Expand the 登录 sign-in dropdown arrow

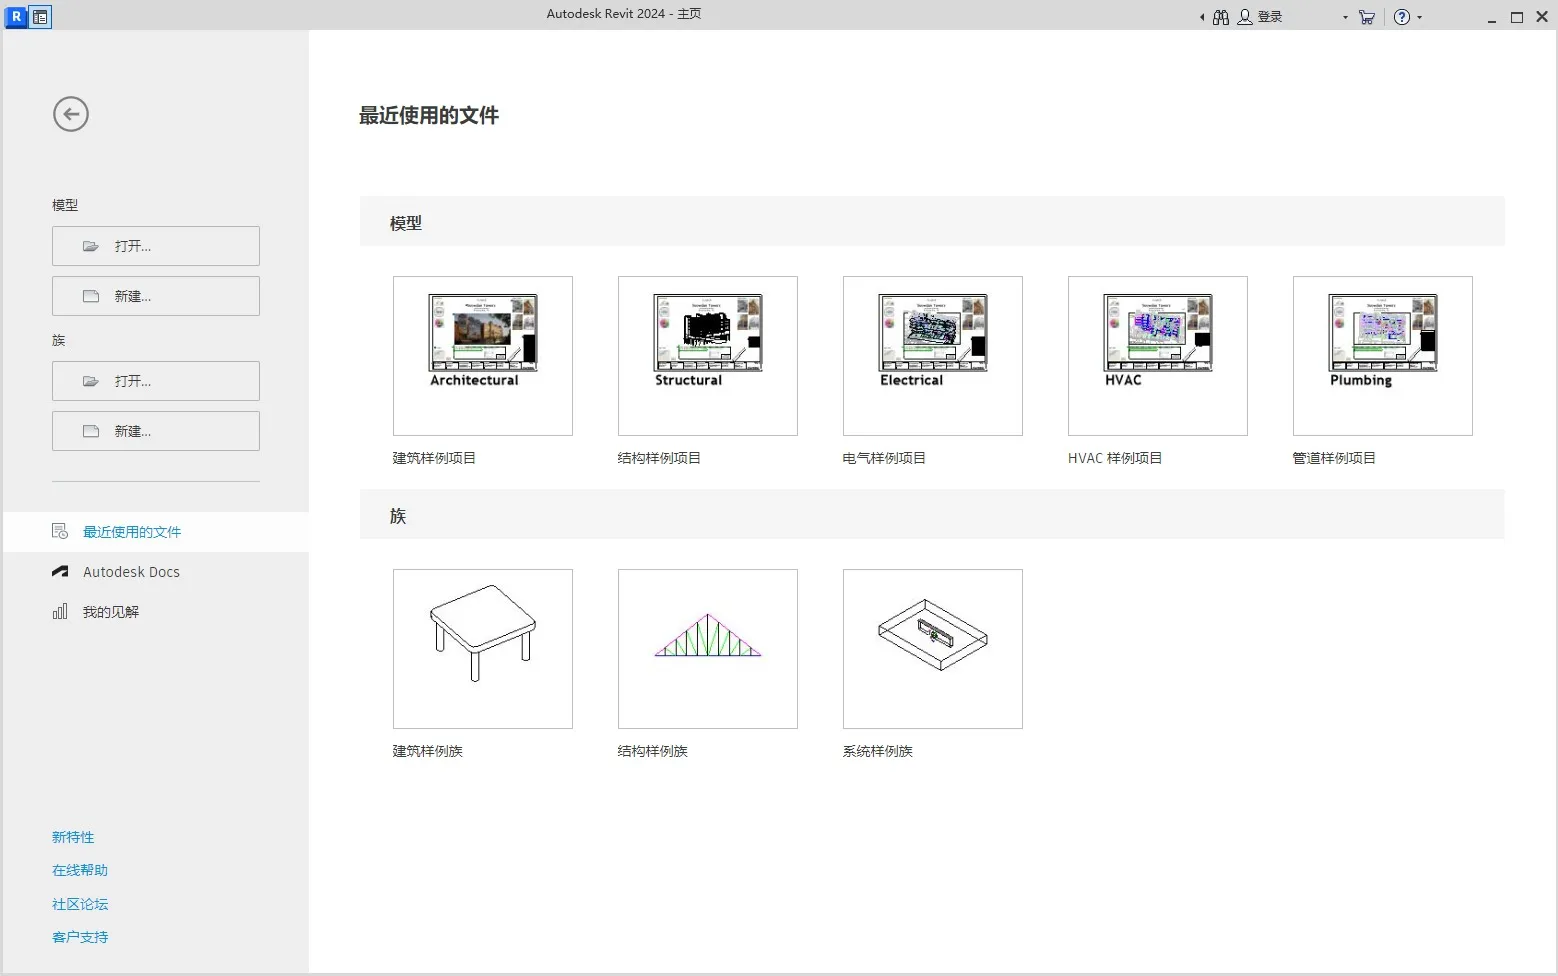(x=1345, y=17)
